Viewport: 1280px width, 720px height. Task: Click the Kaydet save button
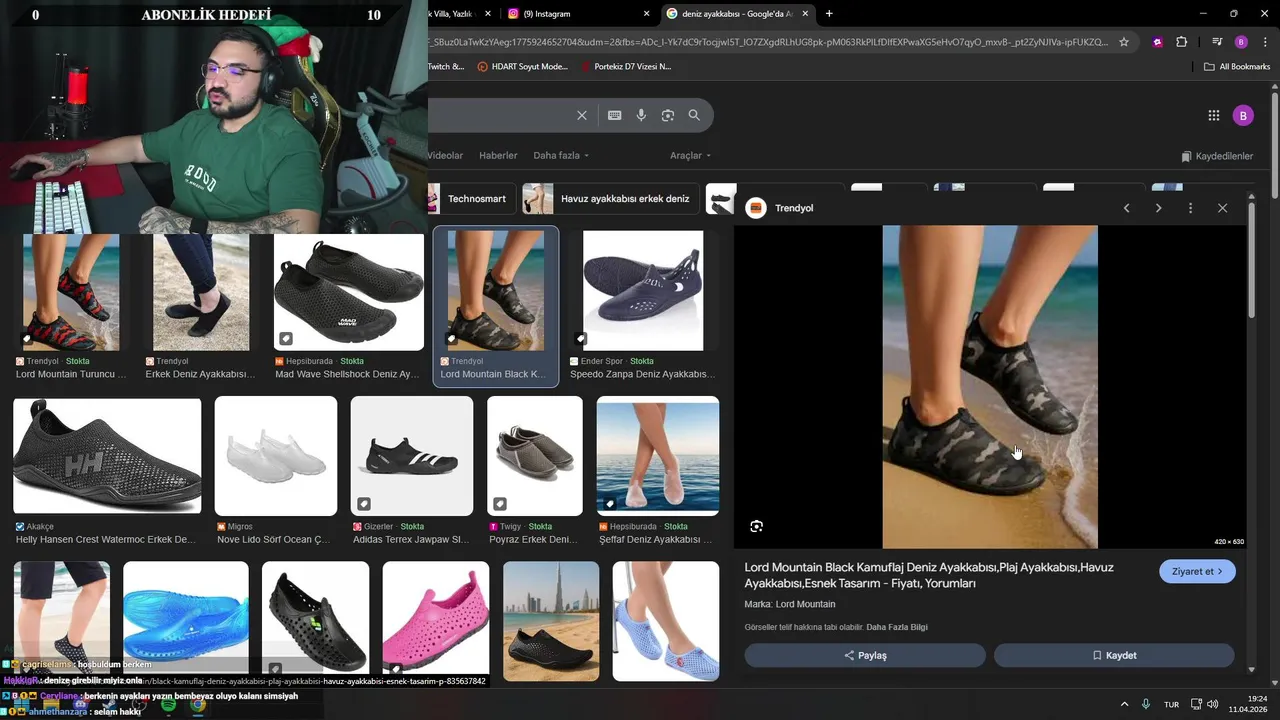coord(1114,655)
